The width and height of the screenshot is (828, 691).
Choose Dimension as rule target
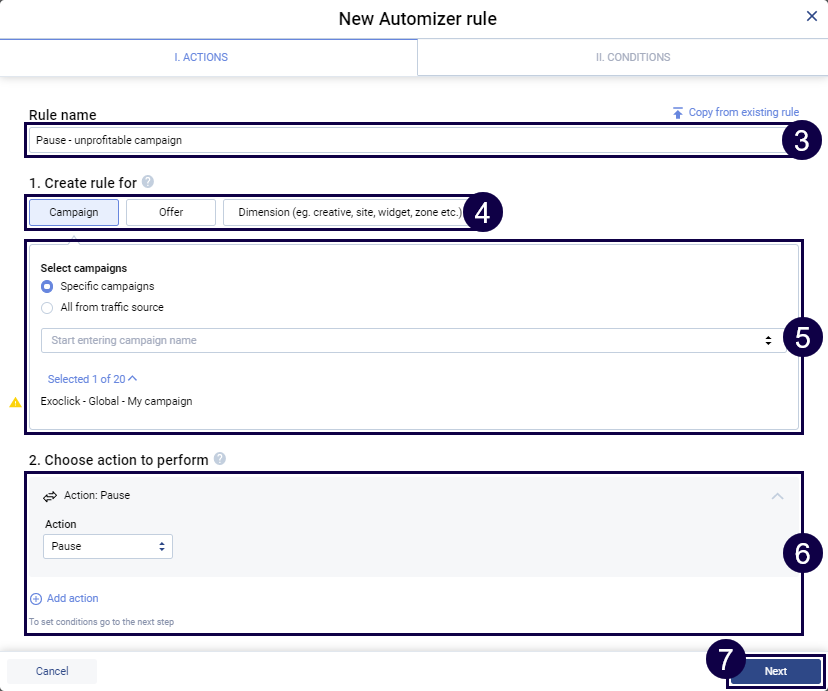pos(348,212)
